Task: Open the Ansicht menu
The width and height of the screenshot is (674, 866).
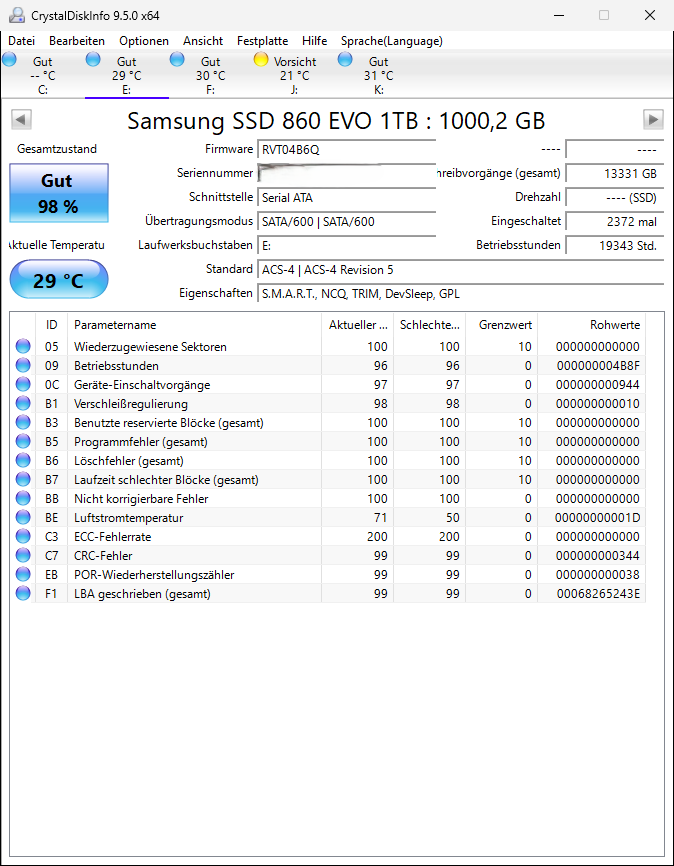Action: click(203, 41)
